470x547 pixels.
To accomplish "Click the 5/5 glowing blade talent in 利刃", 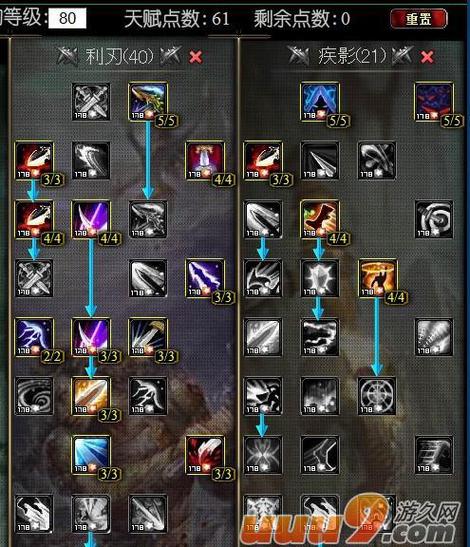I will coord(148,102).
